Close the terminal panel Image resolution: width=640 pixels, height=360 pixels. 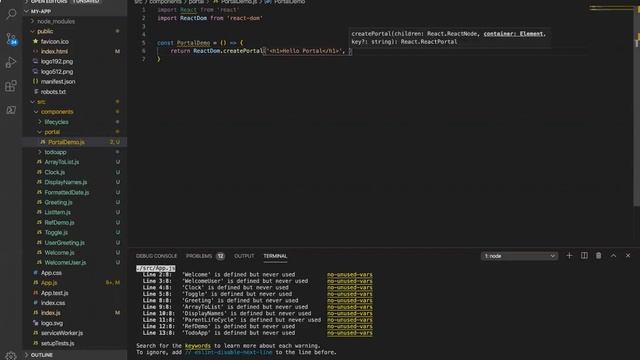pos(628,256)
